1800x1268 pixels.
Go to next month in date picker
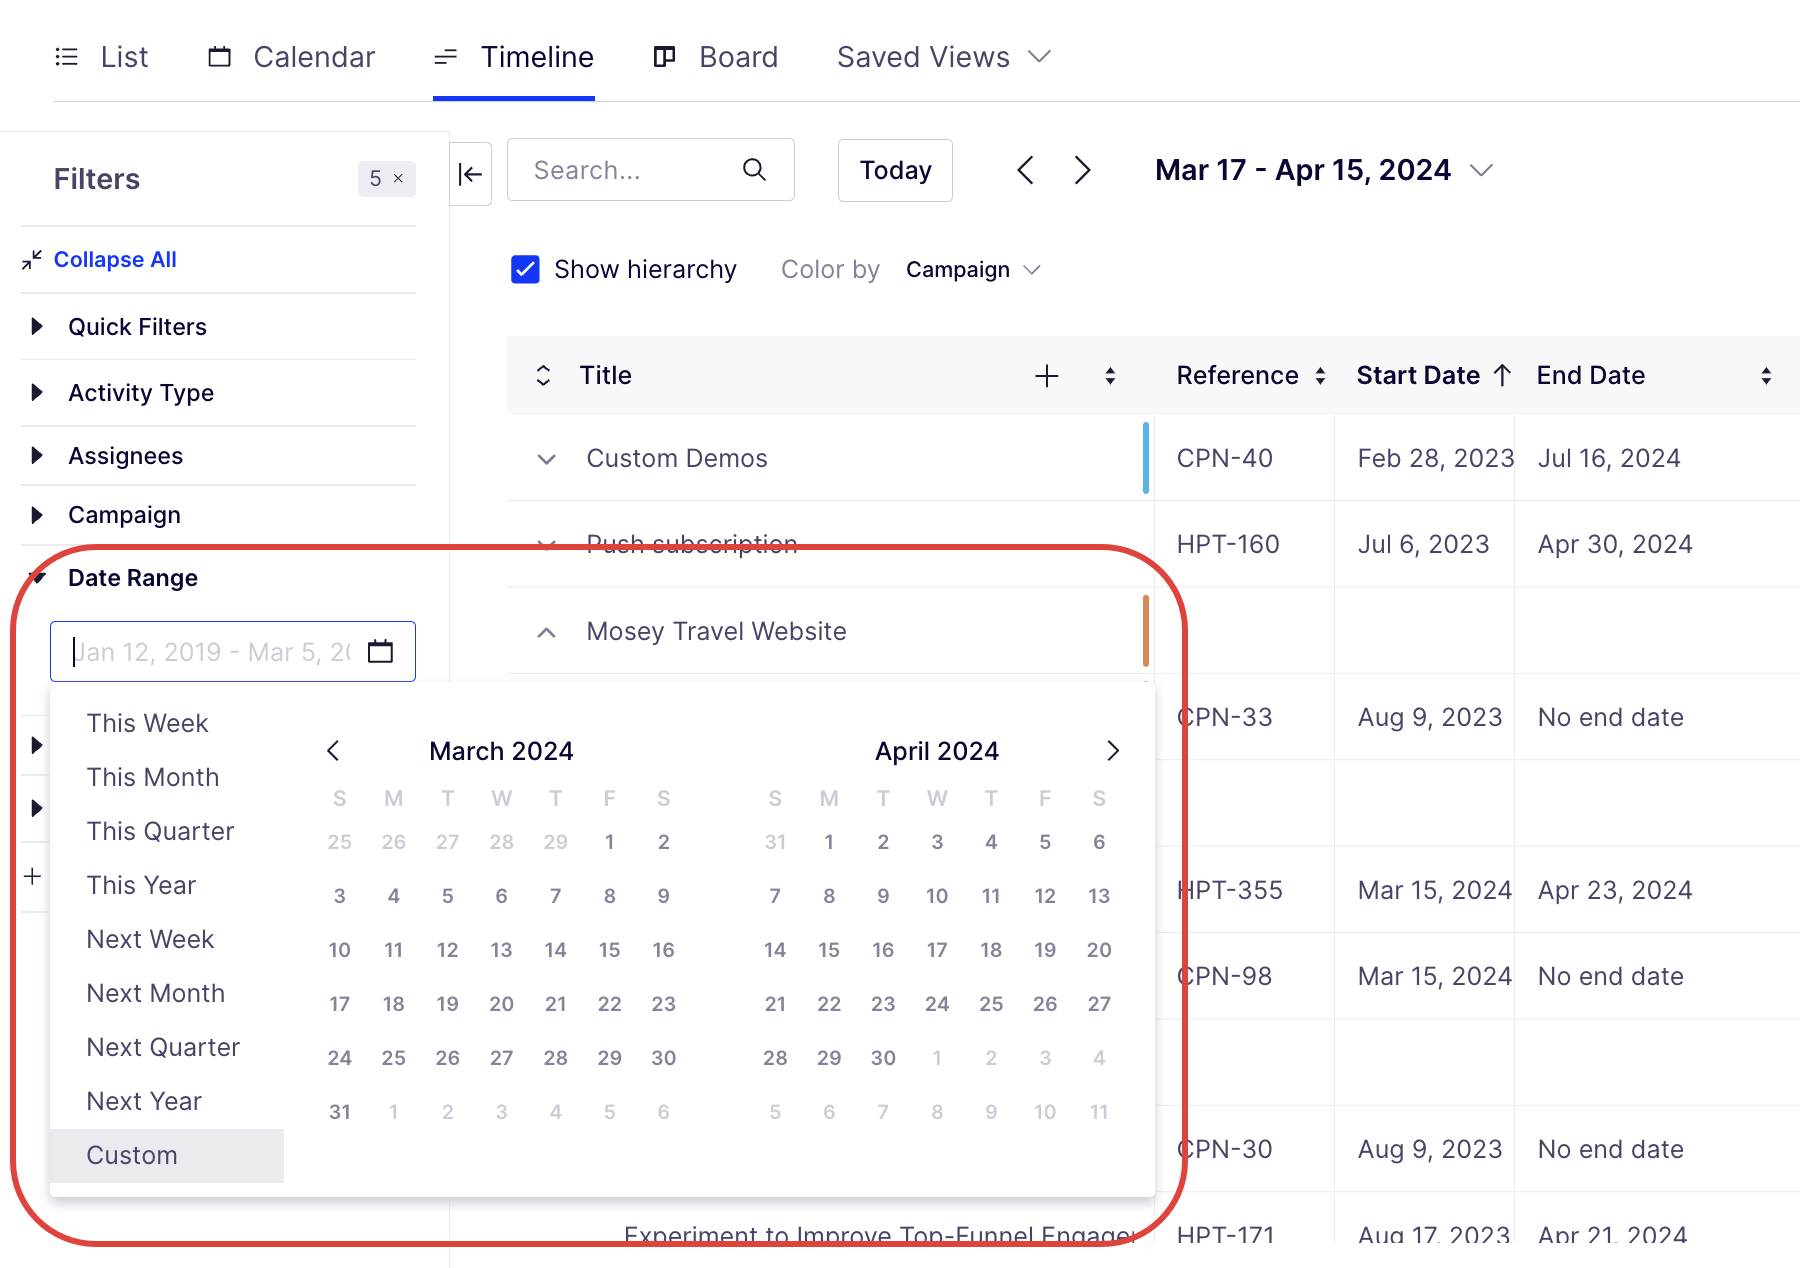(1113, 751)
